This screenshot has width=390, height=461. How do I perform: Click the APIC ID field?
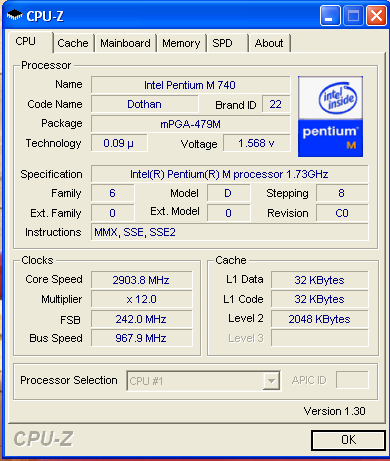coord(352,380)
